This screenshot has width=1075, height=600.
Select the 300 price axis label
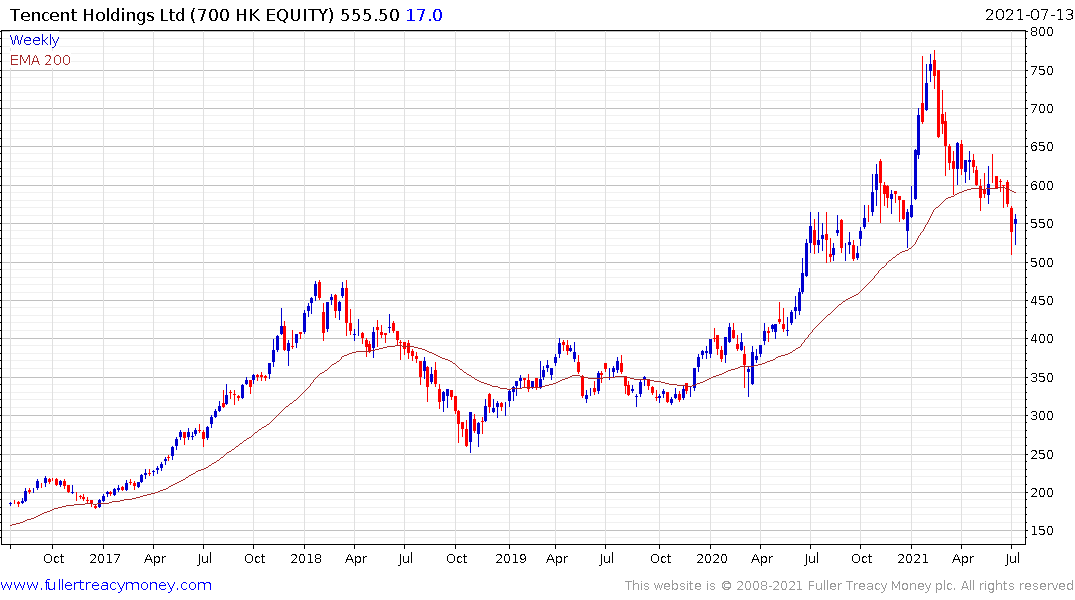tap(1042, 416)
